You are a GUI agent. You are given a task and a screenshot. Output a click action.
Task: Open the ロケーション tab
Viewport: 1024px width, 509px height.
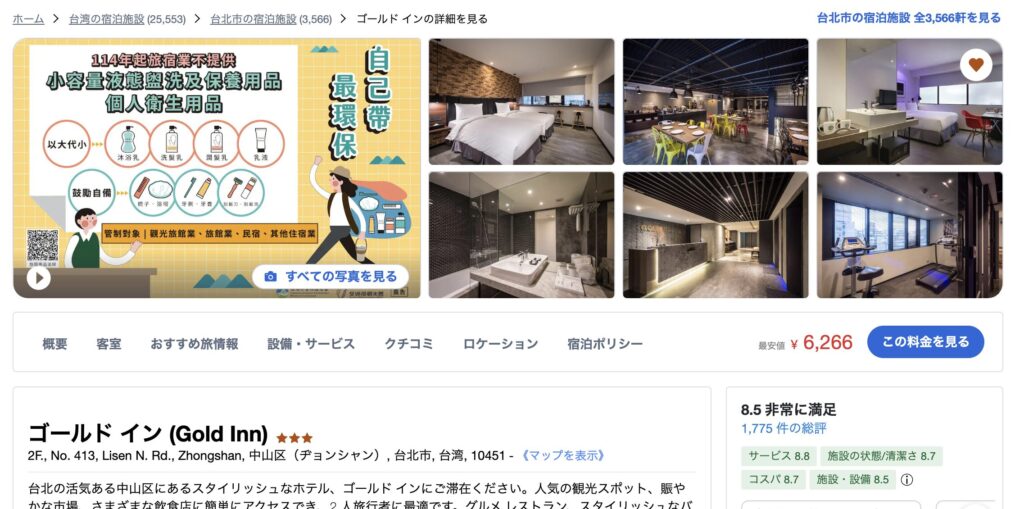(500, 344)
